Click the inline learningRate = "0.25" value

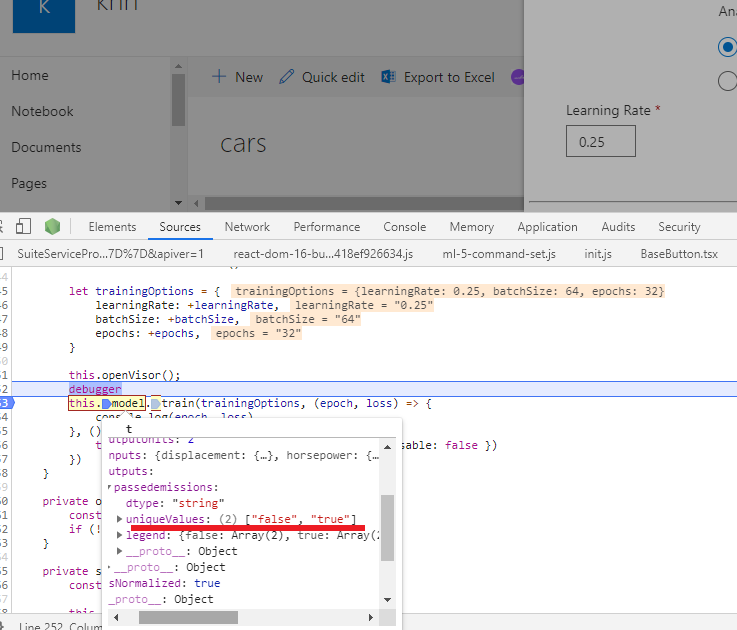coord(361,305)
